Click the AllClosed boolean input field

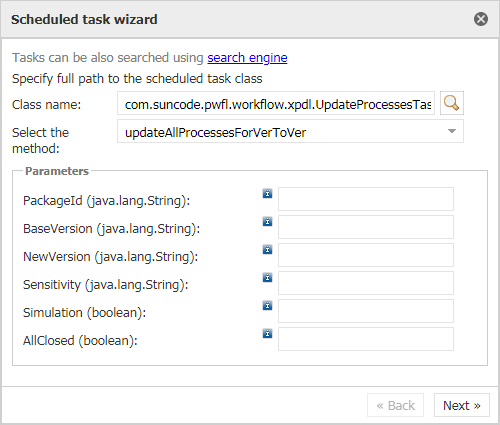pyautogui.click(x=366, y=339)
